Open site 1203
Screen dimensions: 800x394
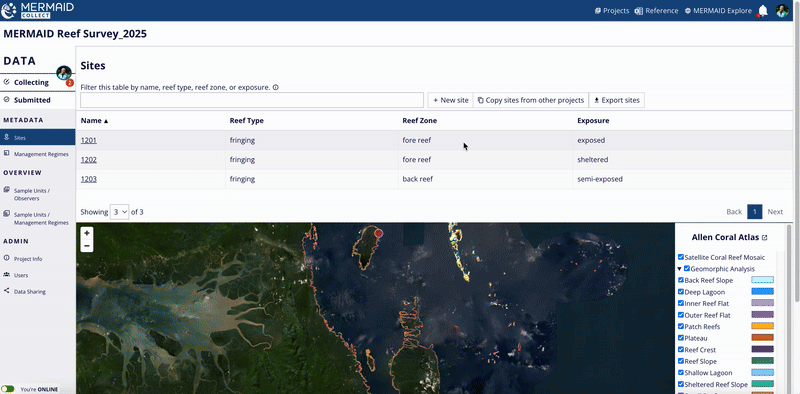89,179
